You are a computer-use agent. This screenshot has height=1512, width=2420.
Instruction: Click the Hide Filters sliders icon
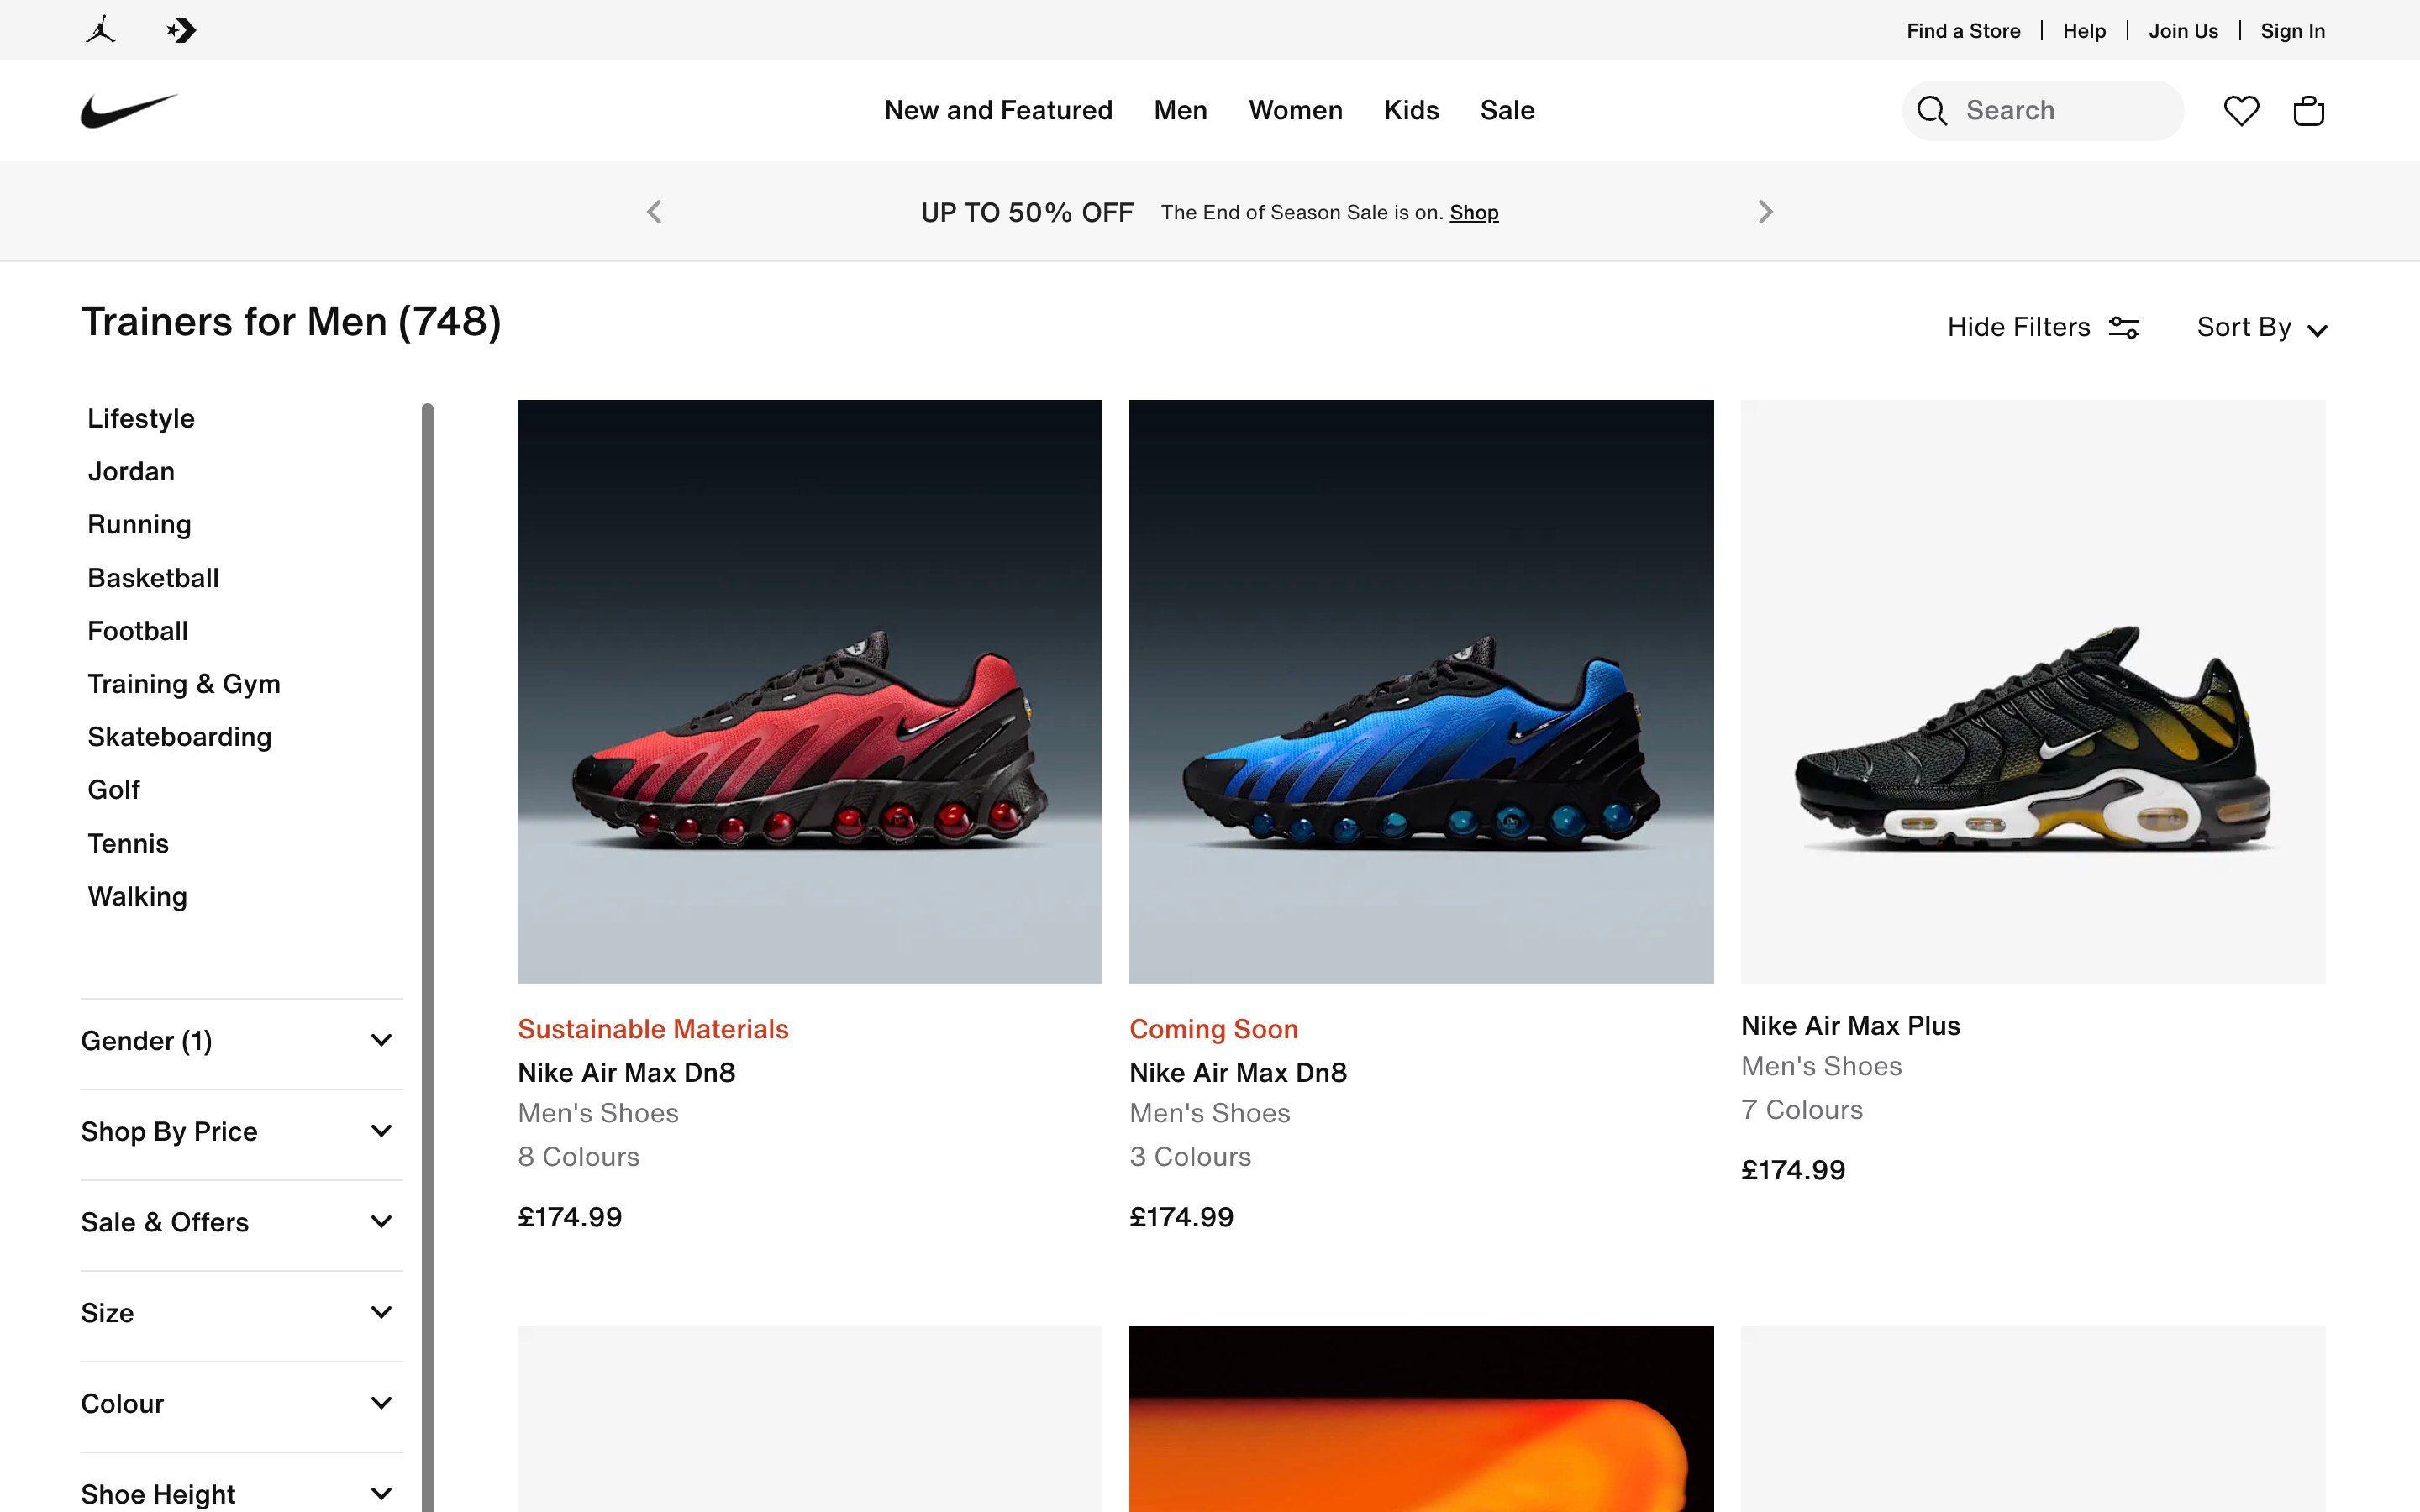[x=2124, y=326]
